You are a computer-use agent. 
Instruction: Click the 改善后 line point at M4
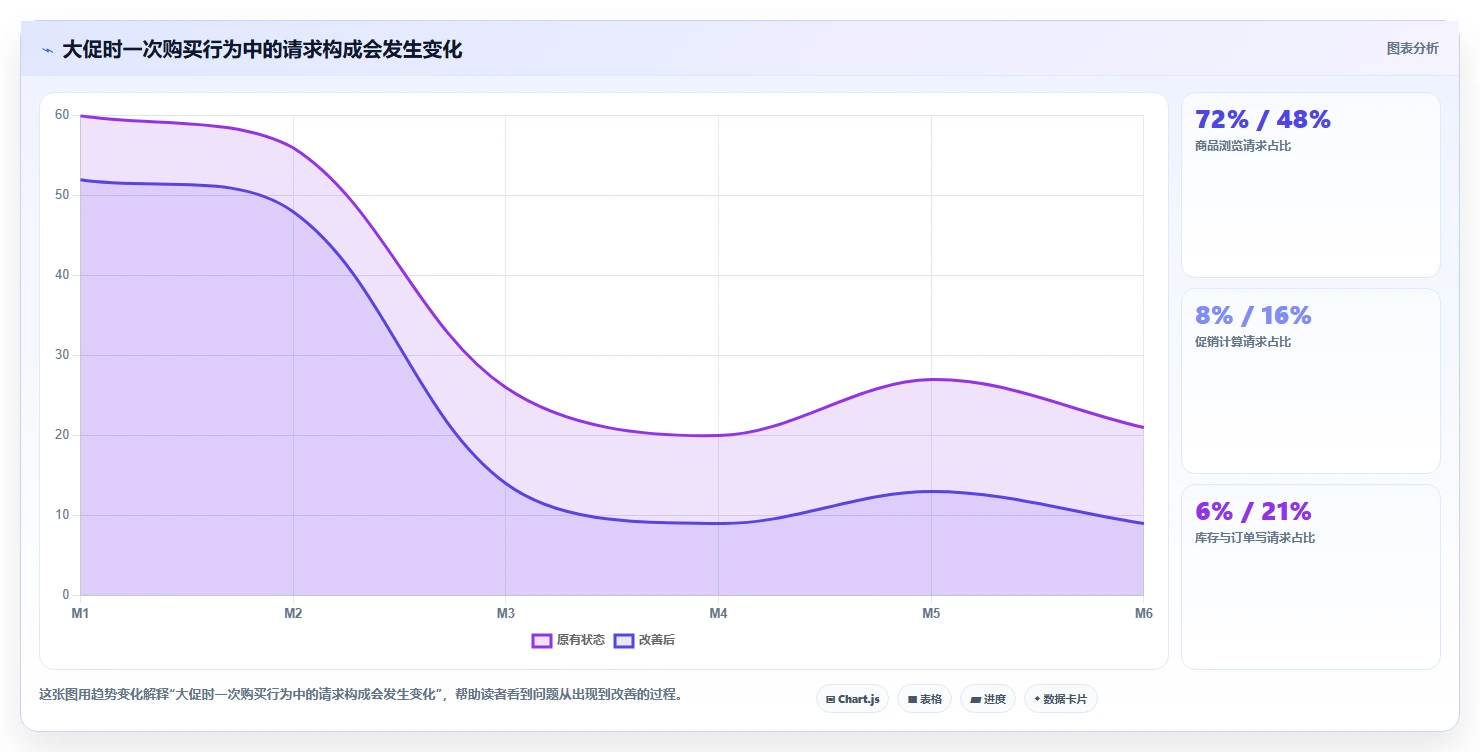pos(718,523)
